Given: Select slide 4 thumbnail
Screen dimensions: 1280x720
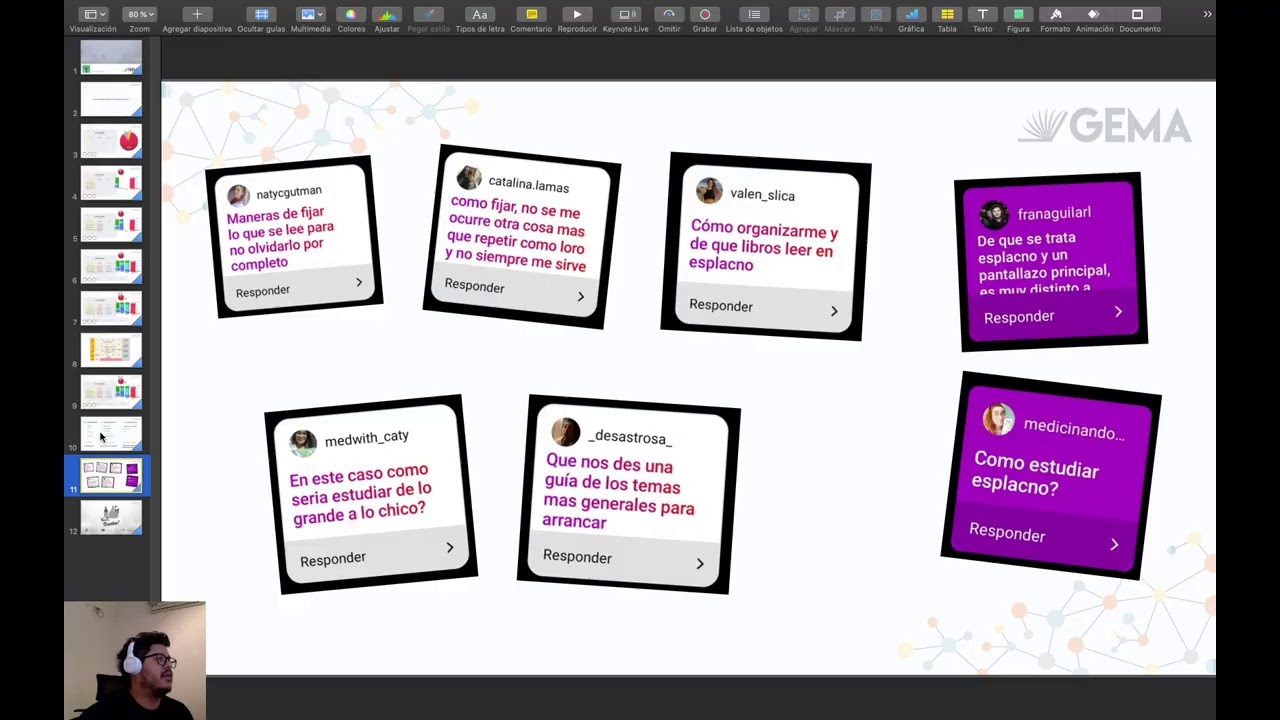Looking at the screenshot, I should coord(111,183).
